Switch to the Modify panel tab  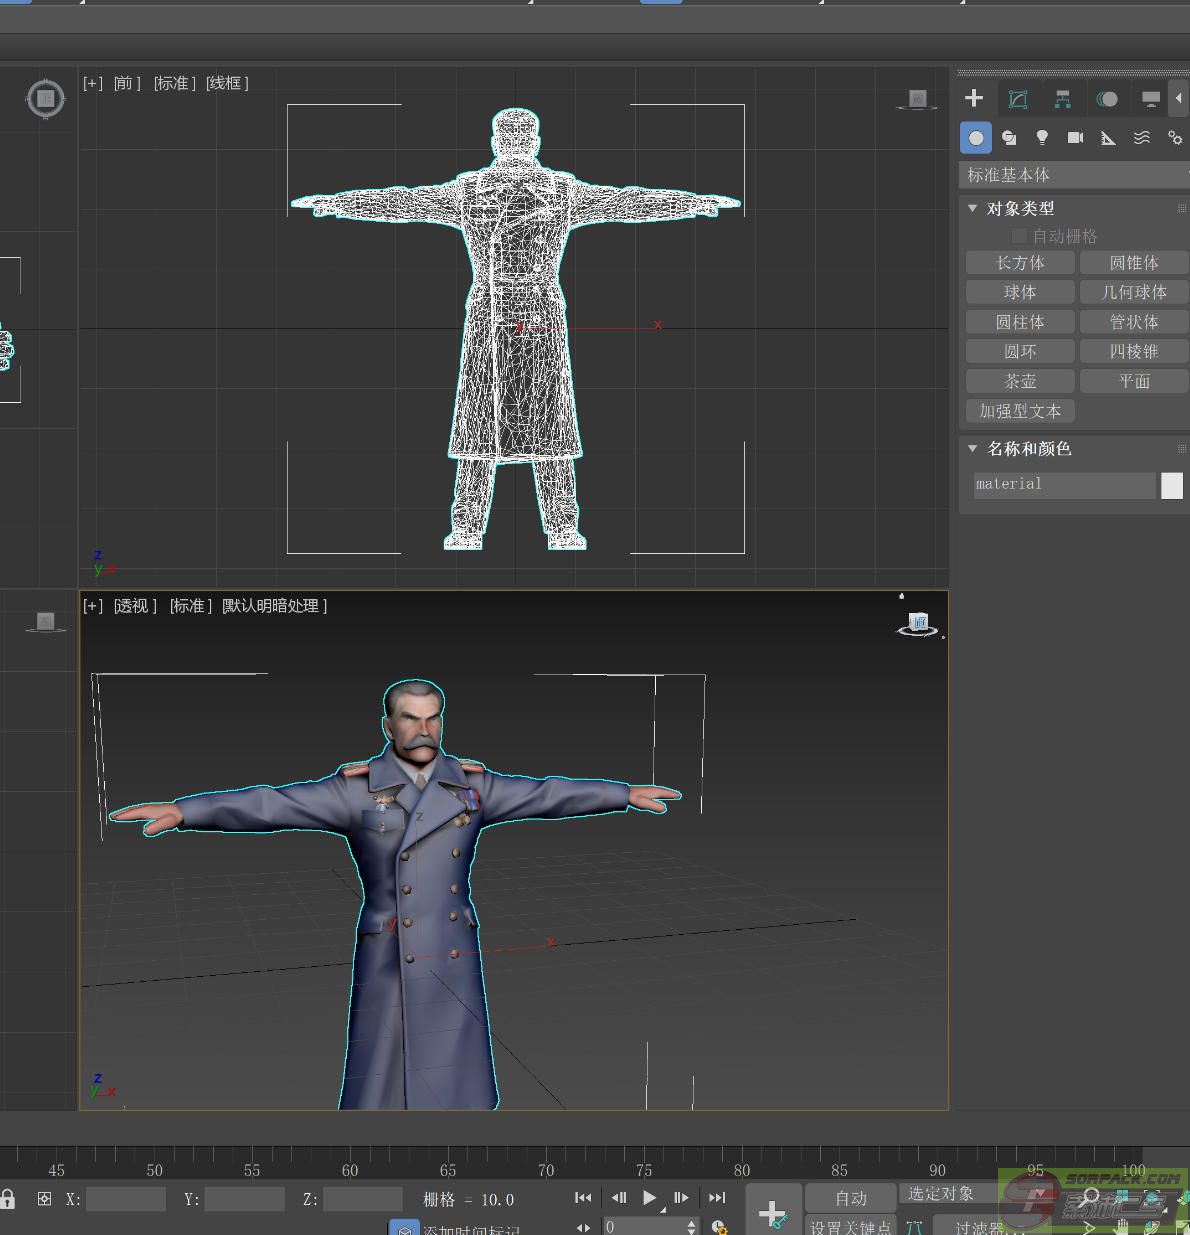click(x=1018, y=98)
